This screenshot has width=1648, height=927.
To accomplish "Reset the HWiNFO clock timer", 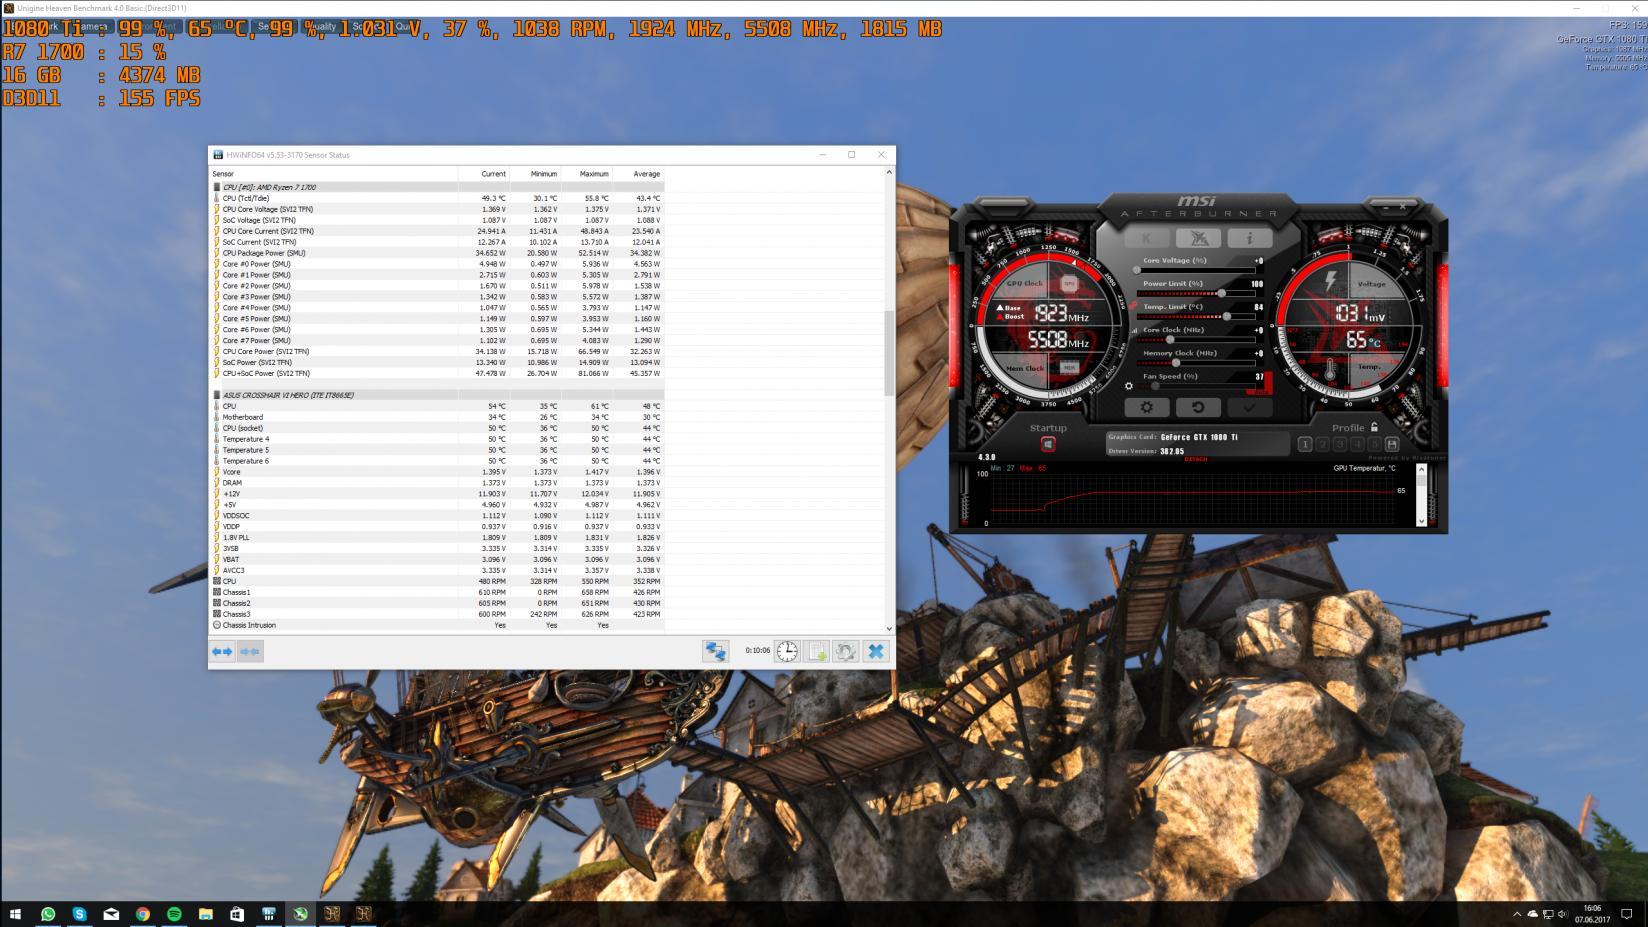I will pyautogui.click(x=788, y=651).
